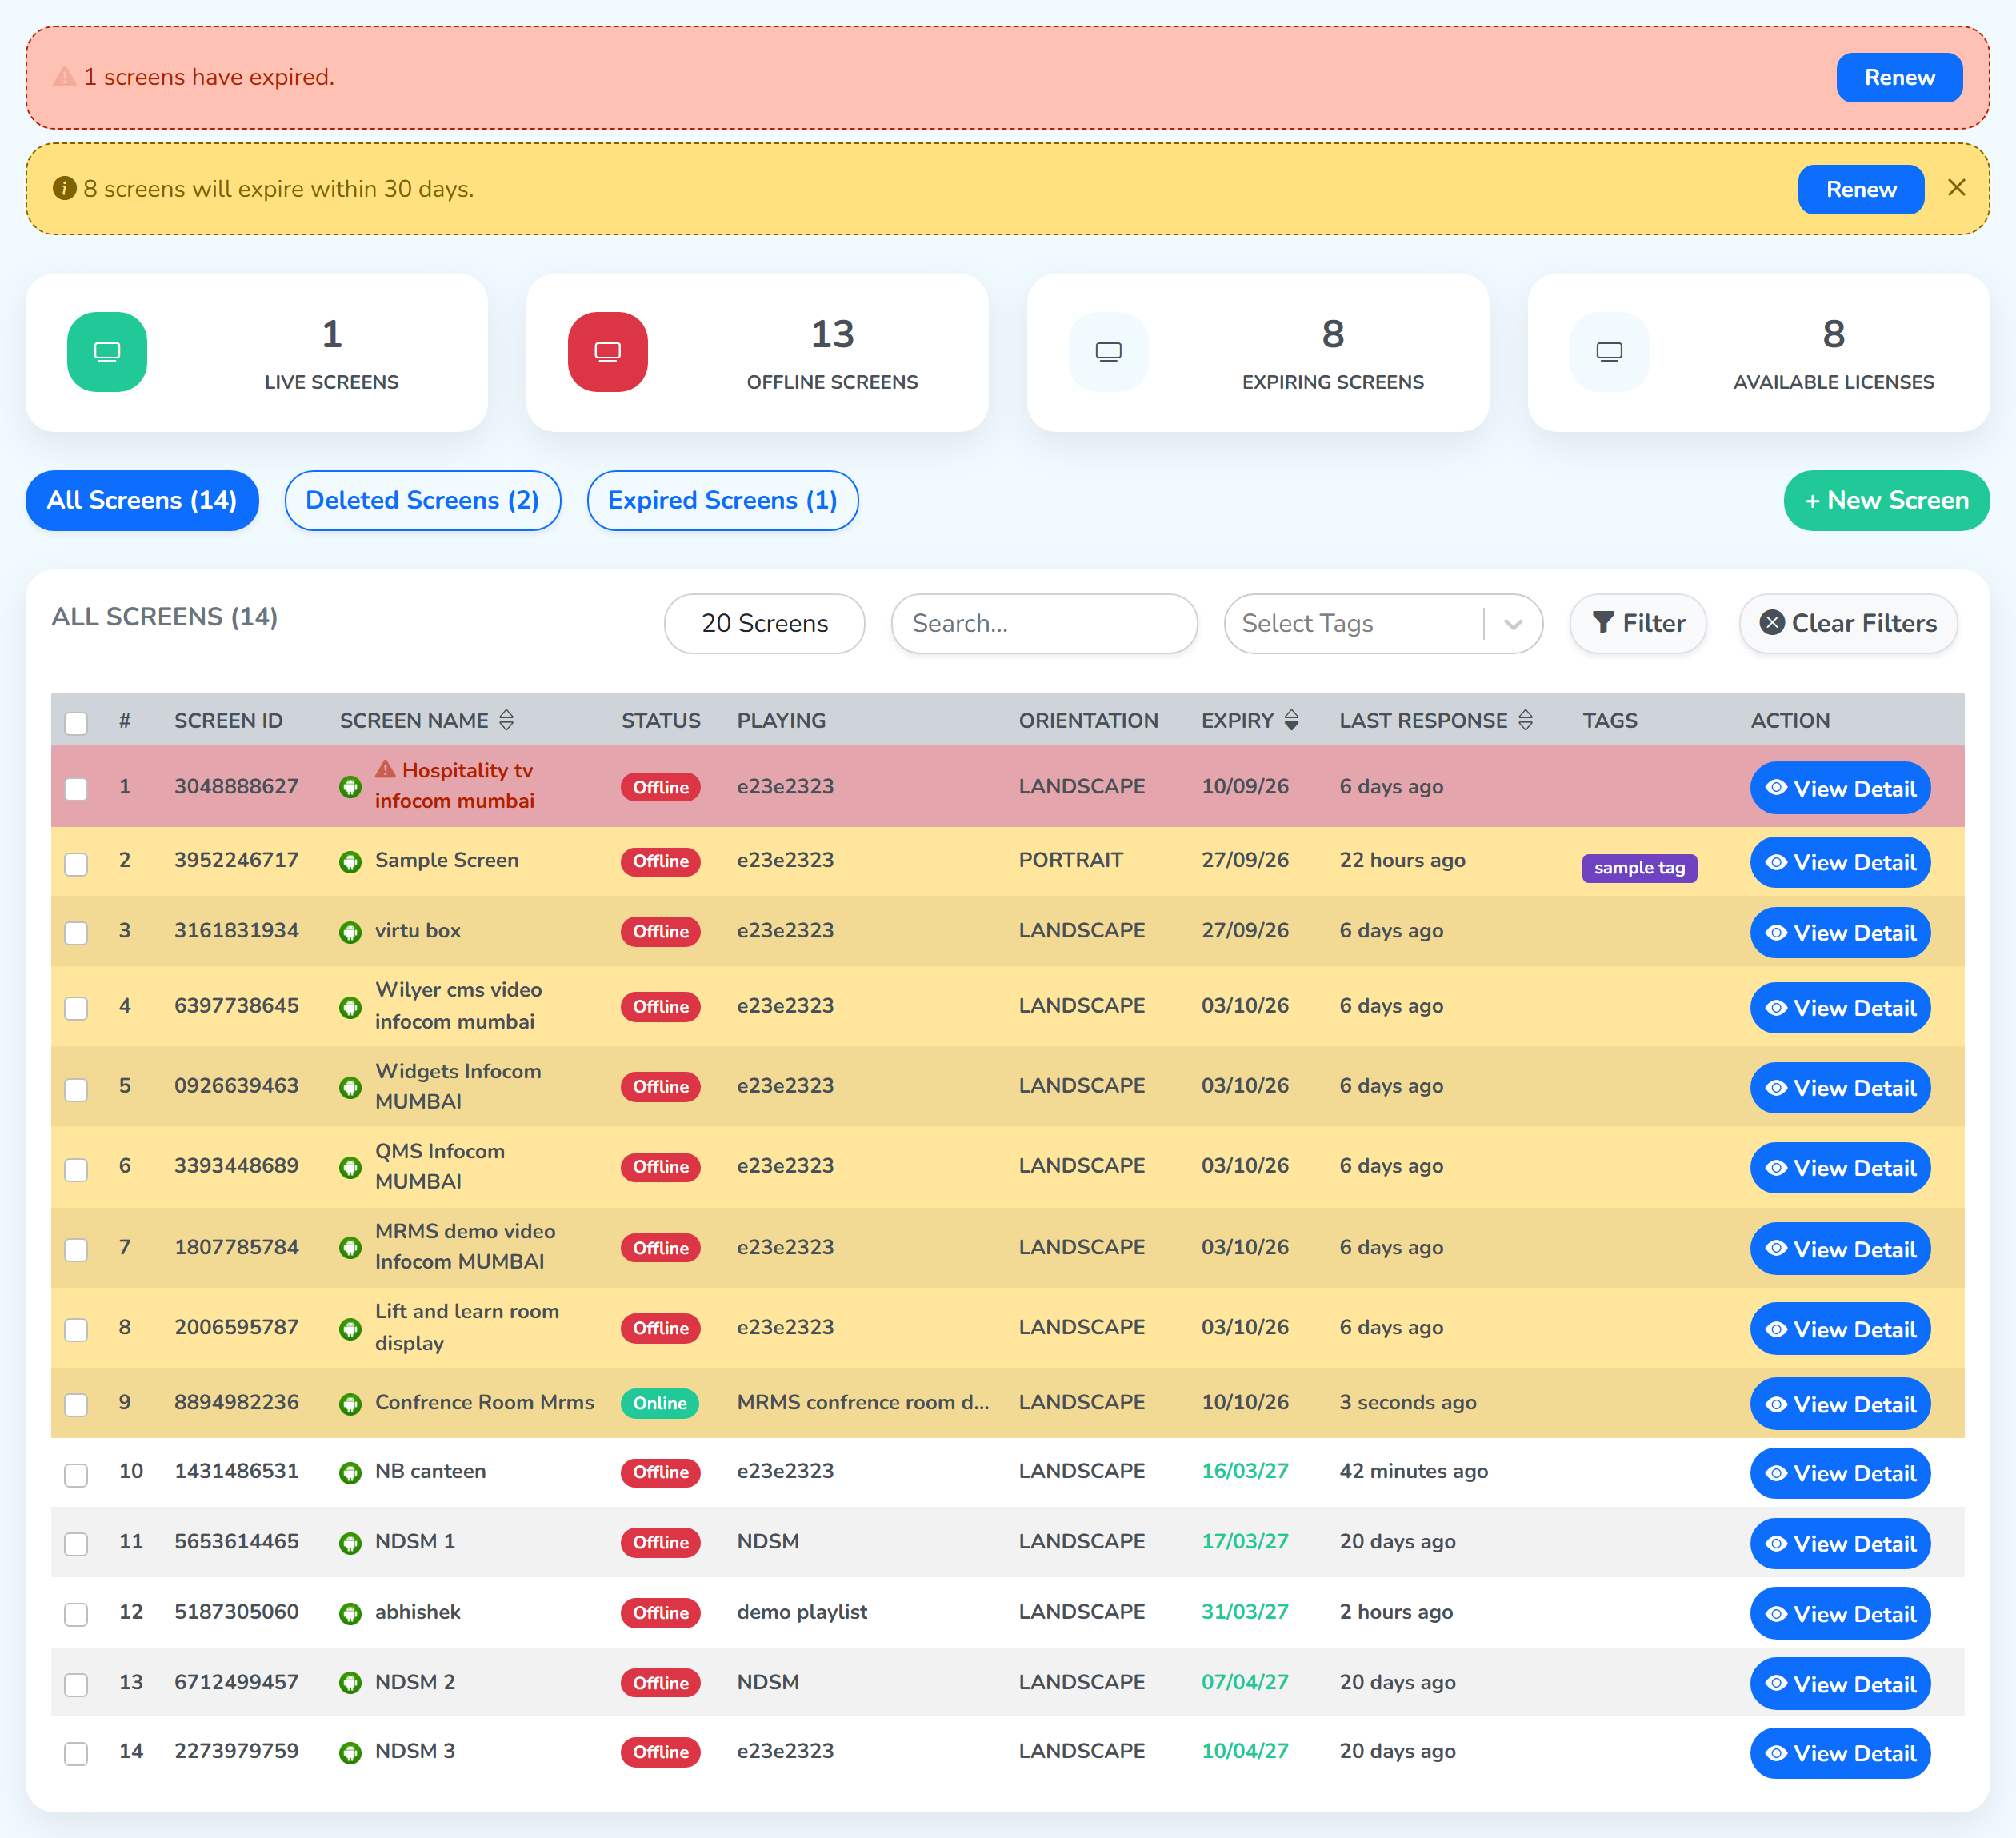Viewport: 2016px width, 1838px height.
Task: Click the Expiring Screens monitor icon
Action: point(1108,352)
